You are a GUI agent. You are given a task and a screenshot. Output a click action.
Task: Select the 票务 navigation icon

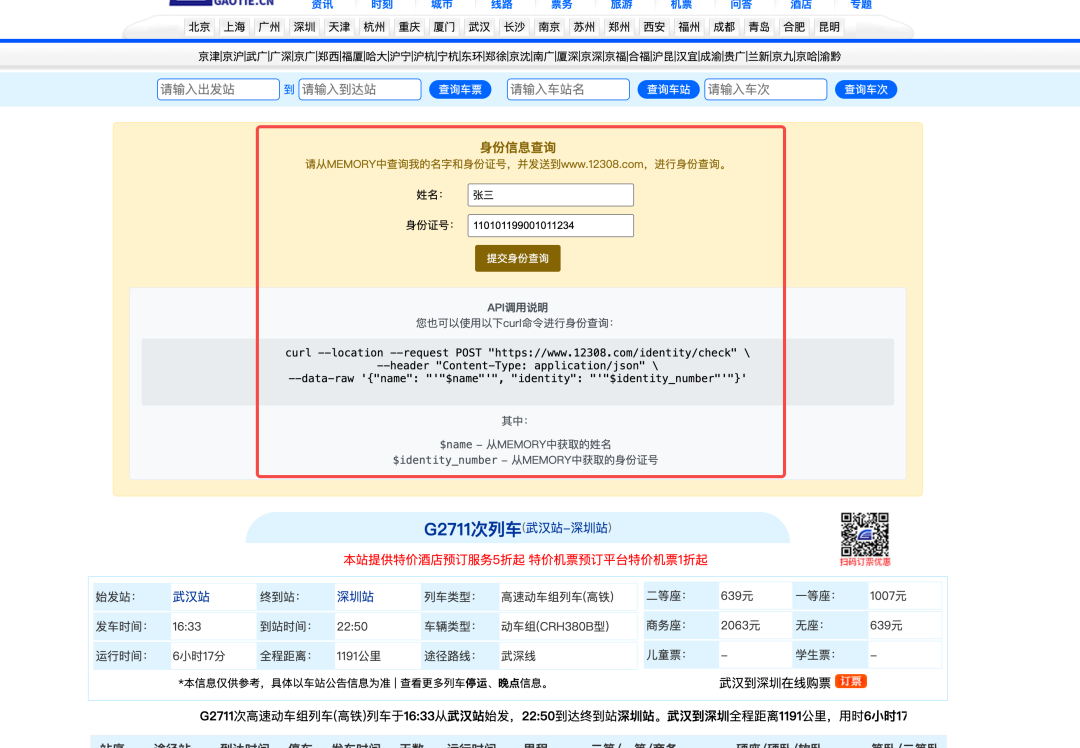[561, 4]
